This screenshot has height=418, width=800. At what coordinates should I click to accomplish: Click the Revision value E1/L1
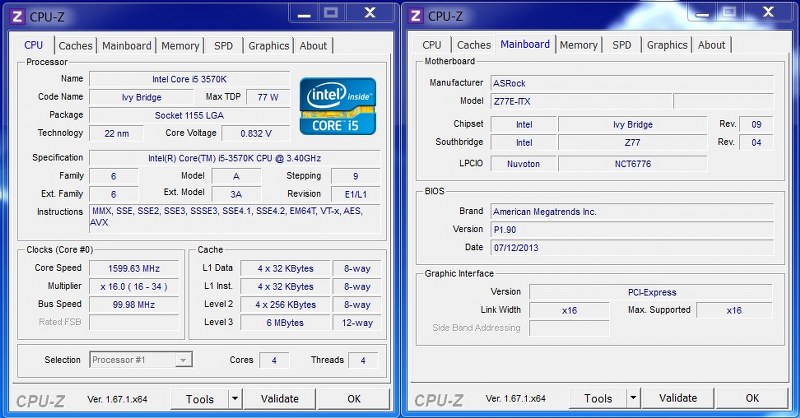(x=356, y=194)
